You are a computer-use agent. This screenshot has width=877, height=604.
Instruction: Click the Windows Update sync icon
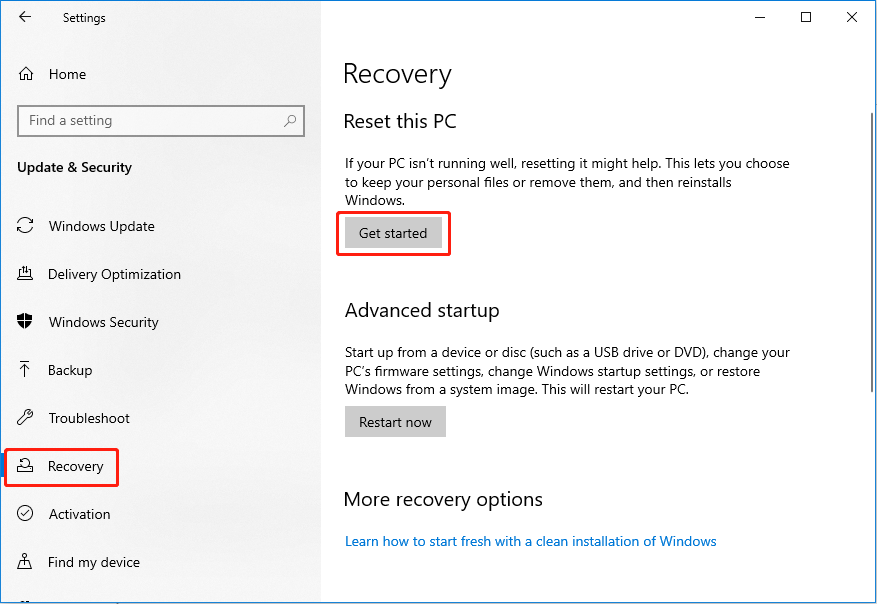point(26,226)
